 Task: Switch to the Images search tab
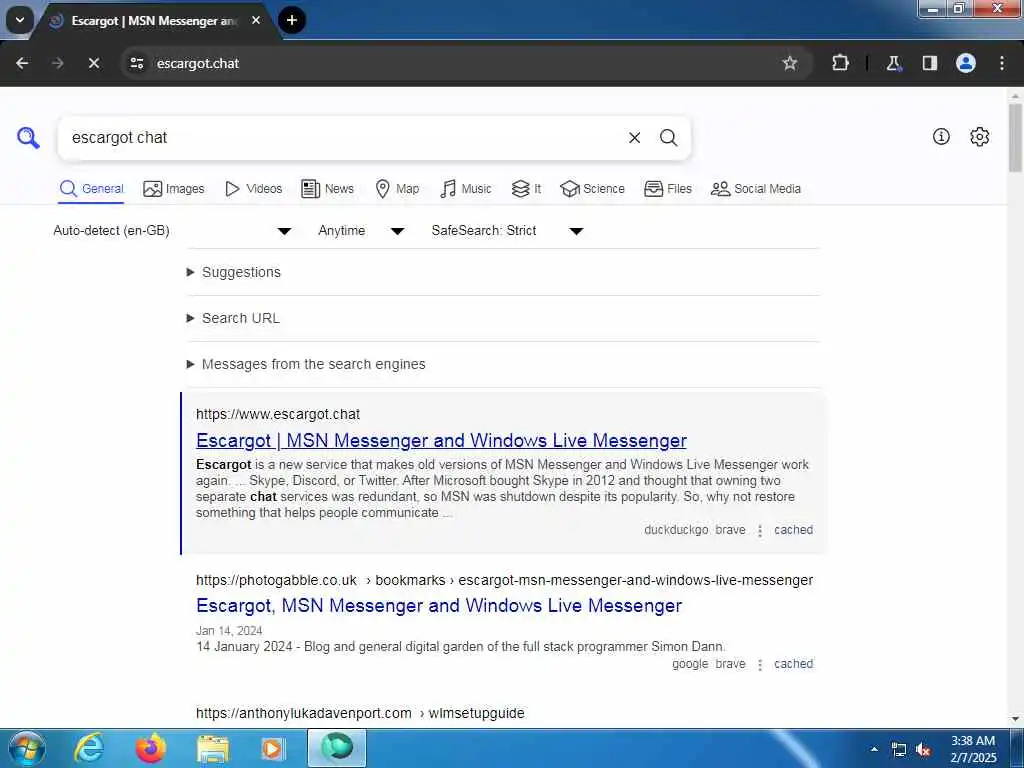[174, 189]
